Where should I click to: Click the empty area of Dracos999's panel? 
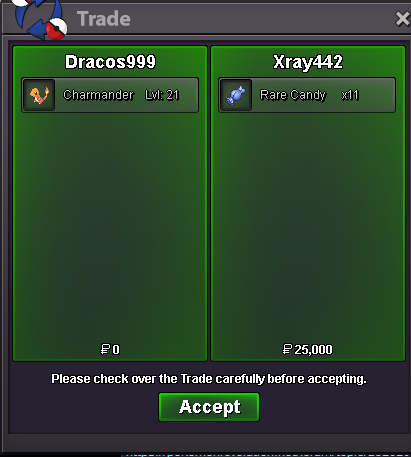[x=110, y=227]
